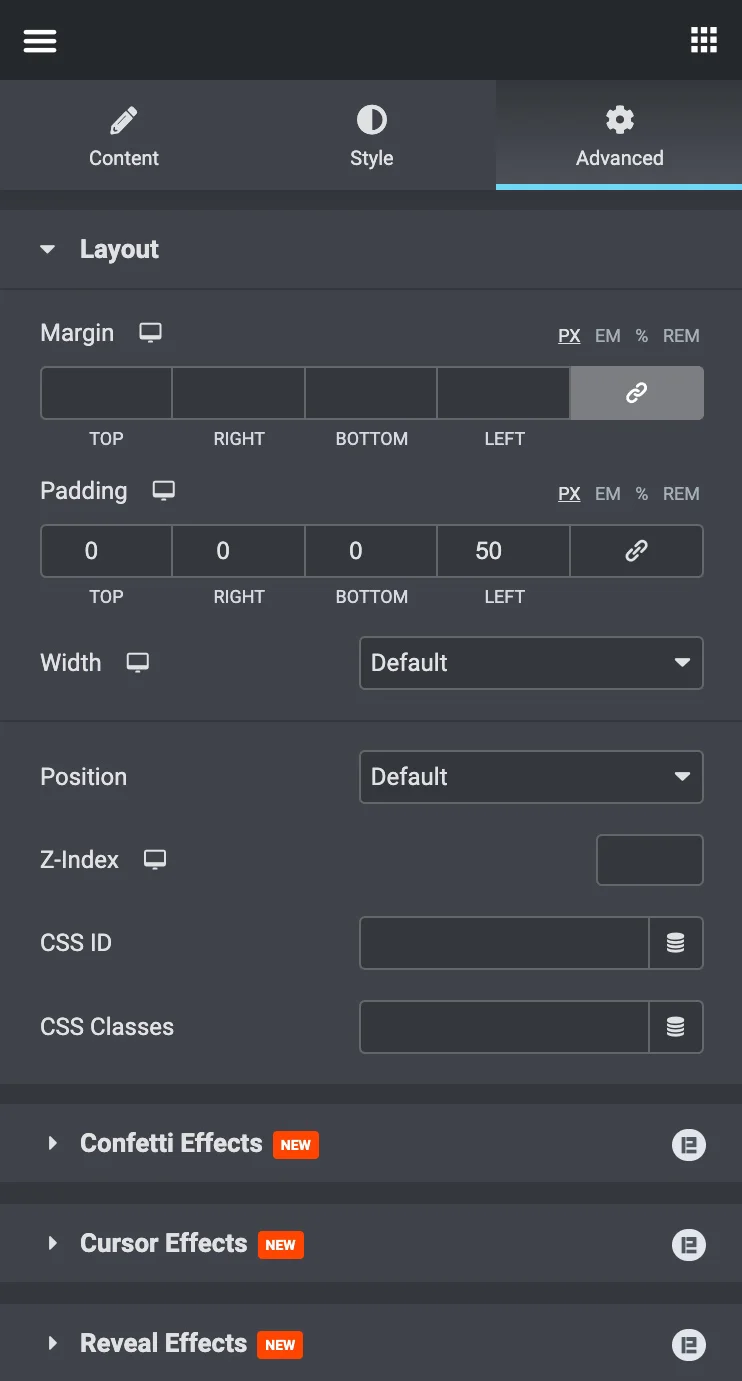Screen dimensions: 742x1381
Task: Select EM unit for Margin
Action: (608, 336)
